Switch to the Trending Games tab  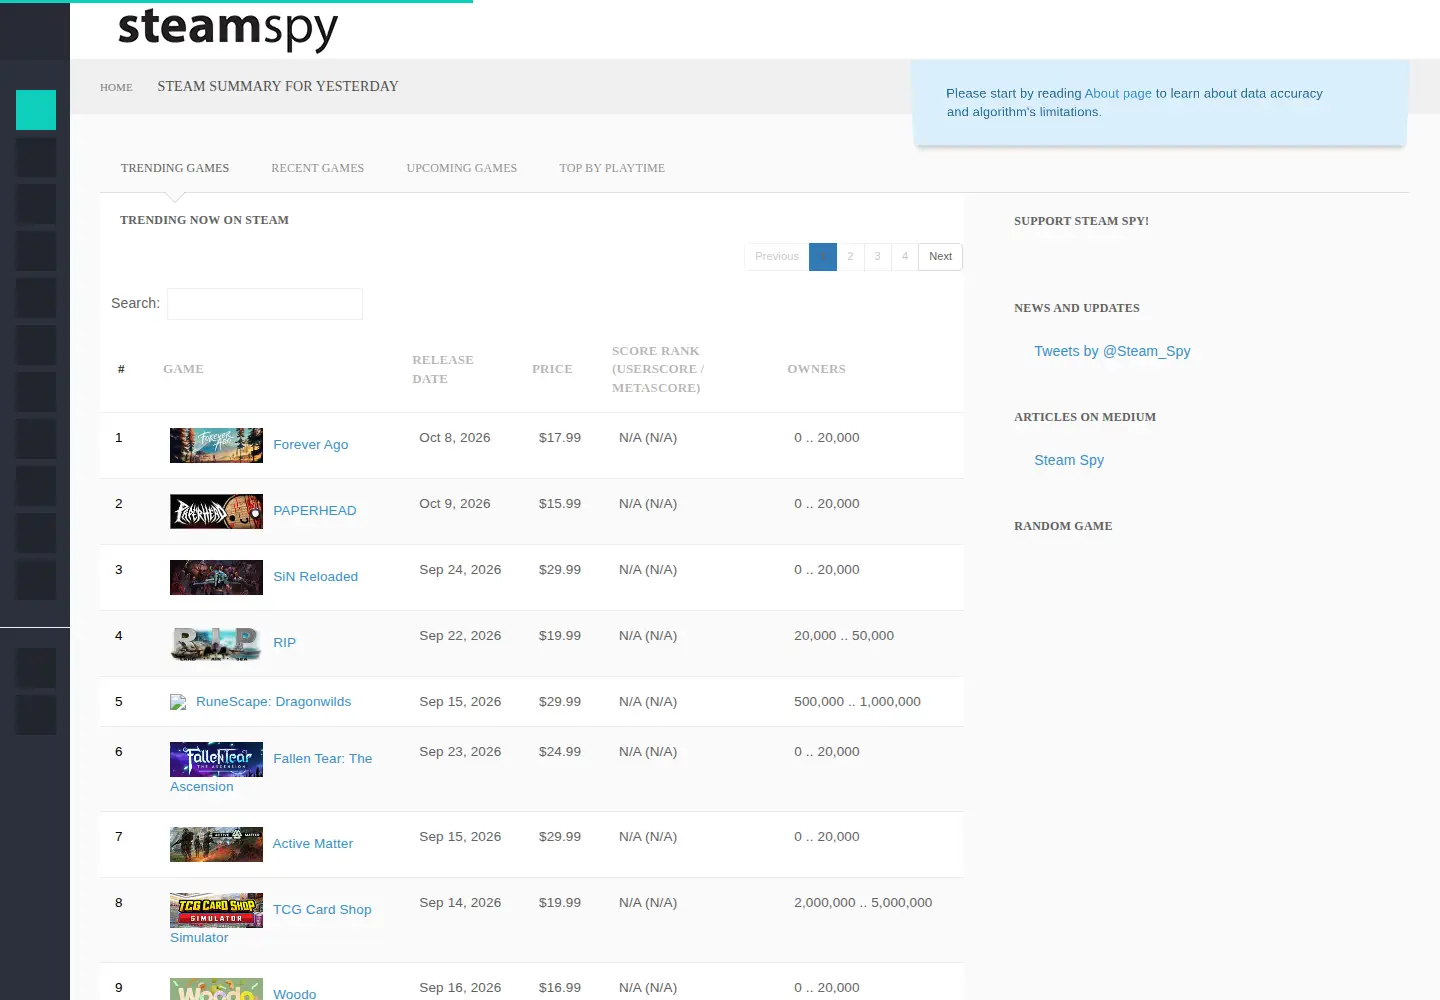pos(175,168)
